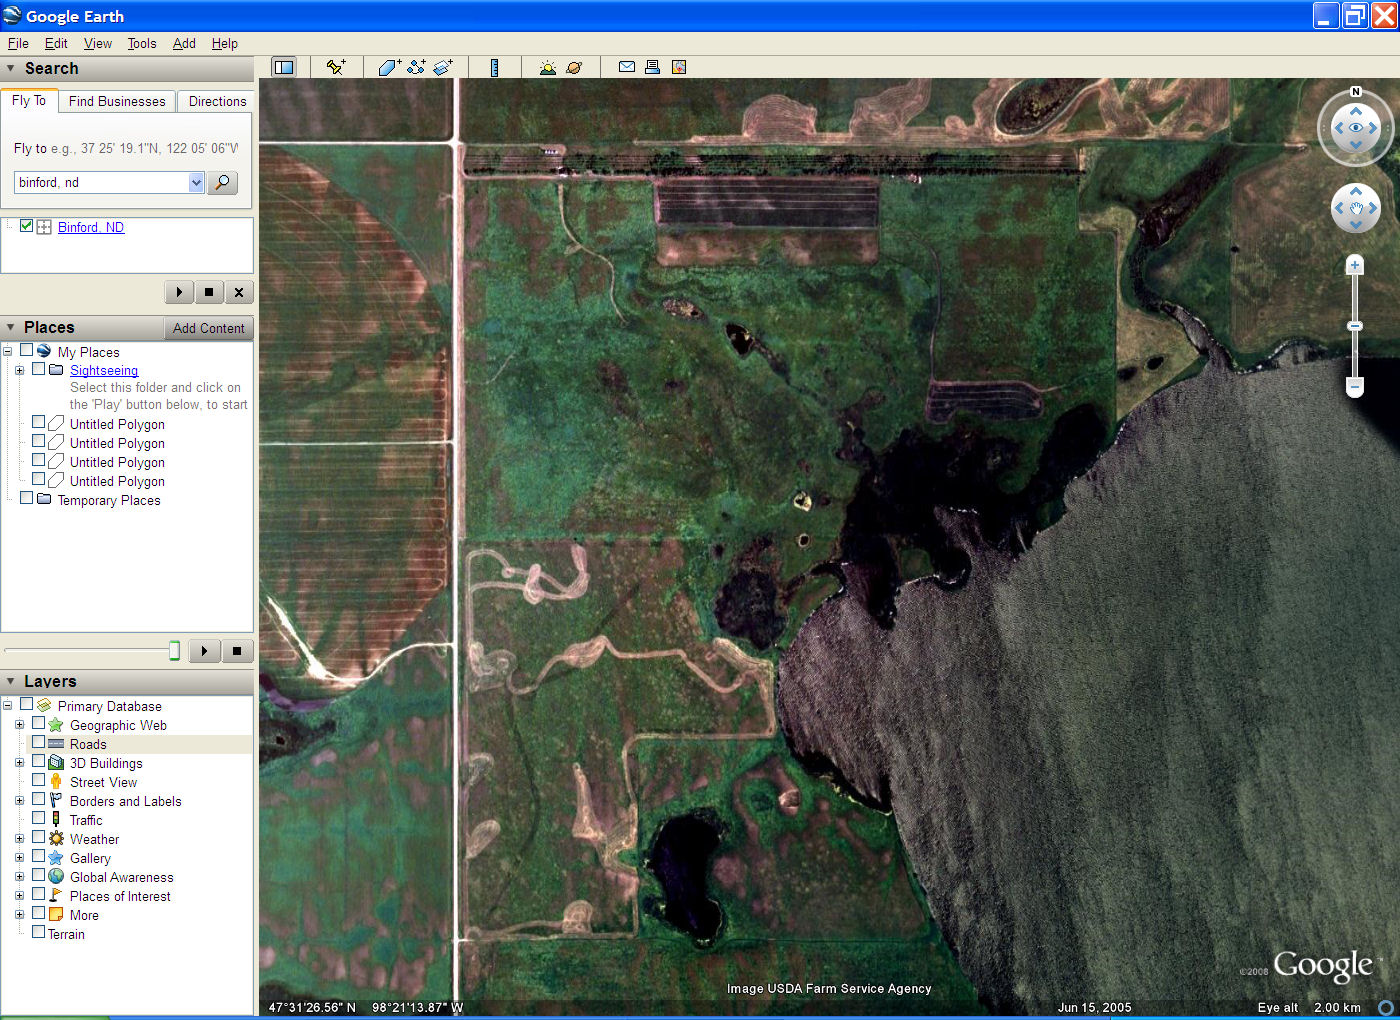Click the Weather layer sun icon
This screenshot has height=1020, width=1400.
tap(56, 839)
